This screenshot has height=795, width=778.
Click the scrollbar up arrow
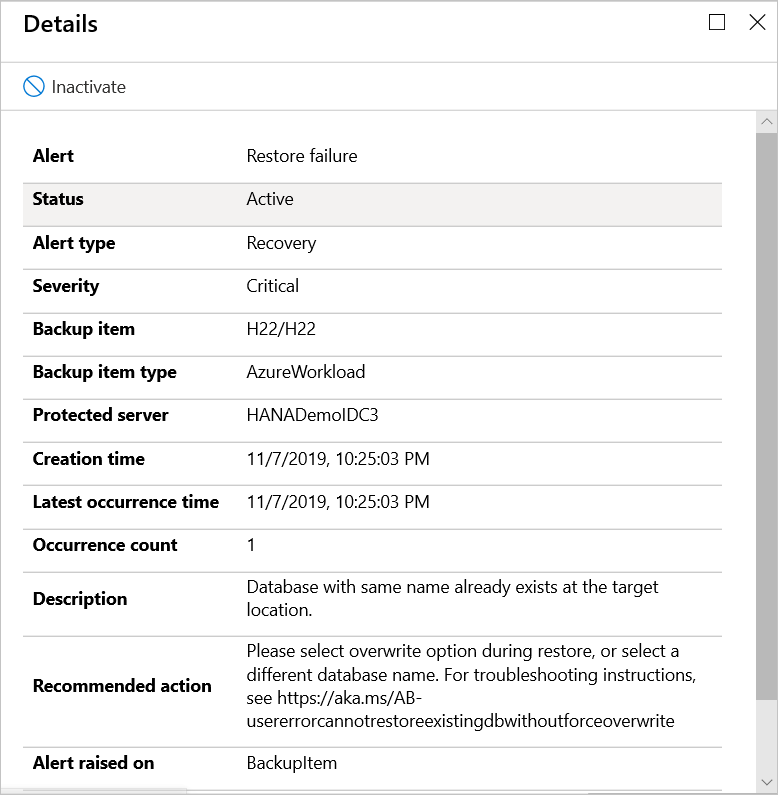(766, 122)
